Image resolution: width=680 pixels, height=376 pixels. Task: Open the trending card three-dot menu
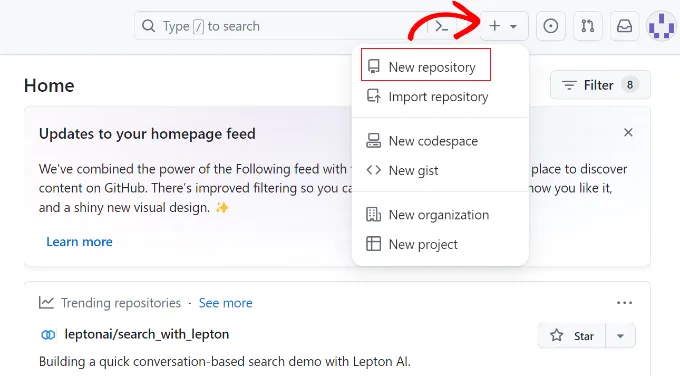point(624,303)
